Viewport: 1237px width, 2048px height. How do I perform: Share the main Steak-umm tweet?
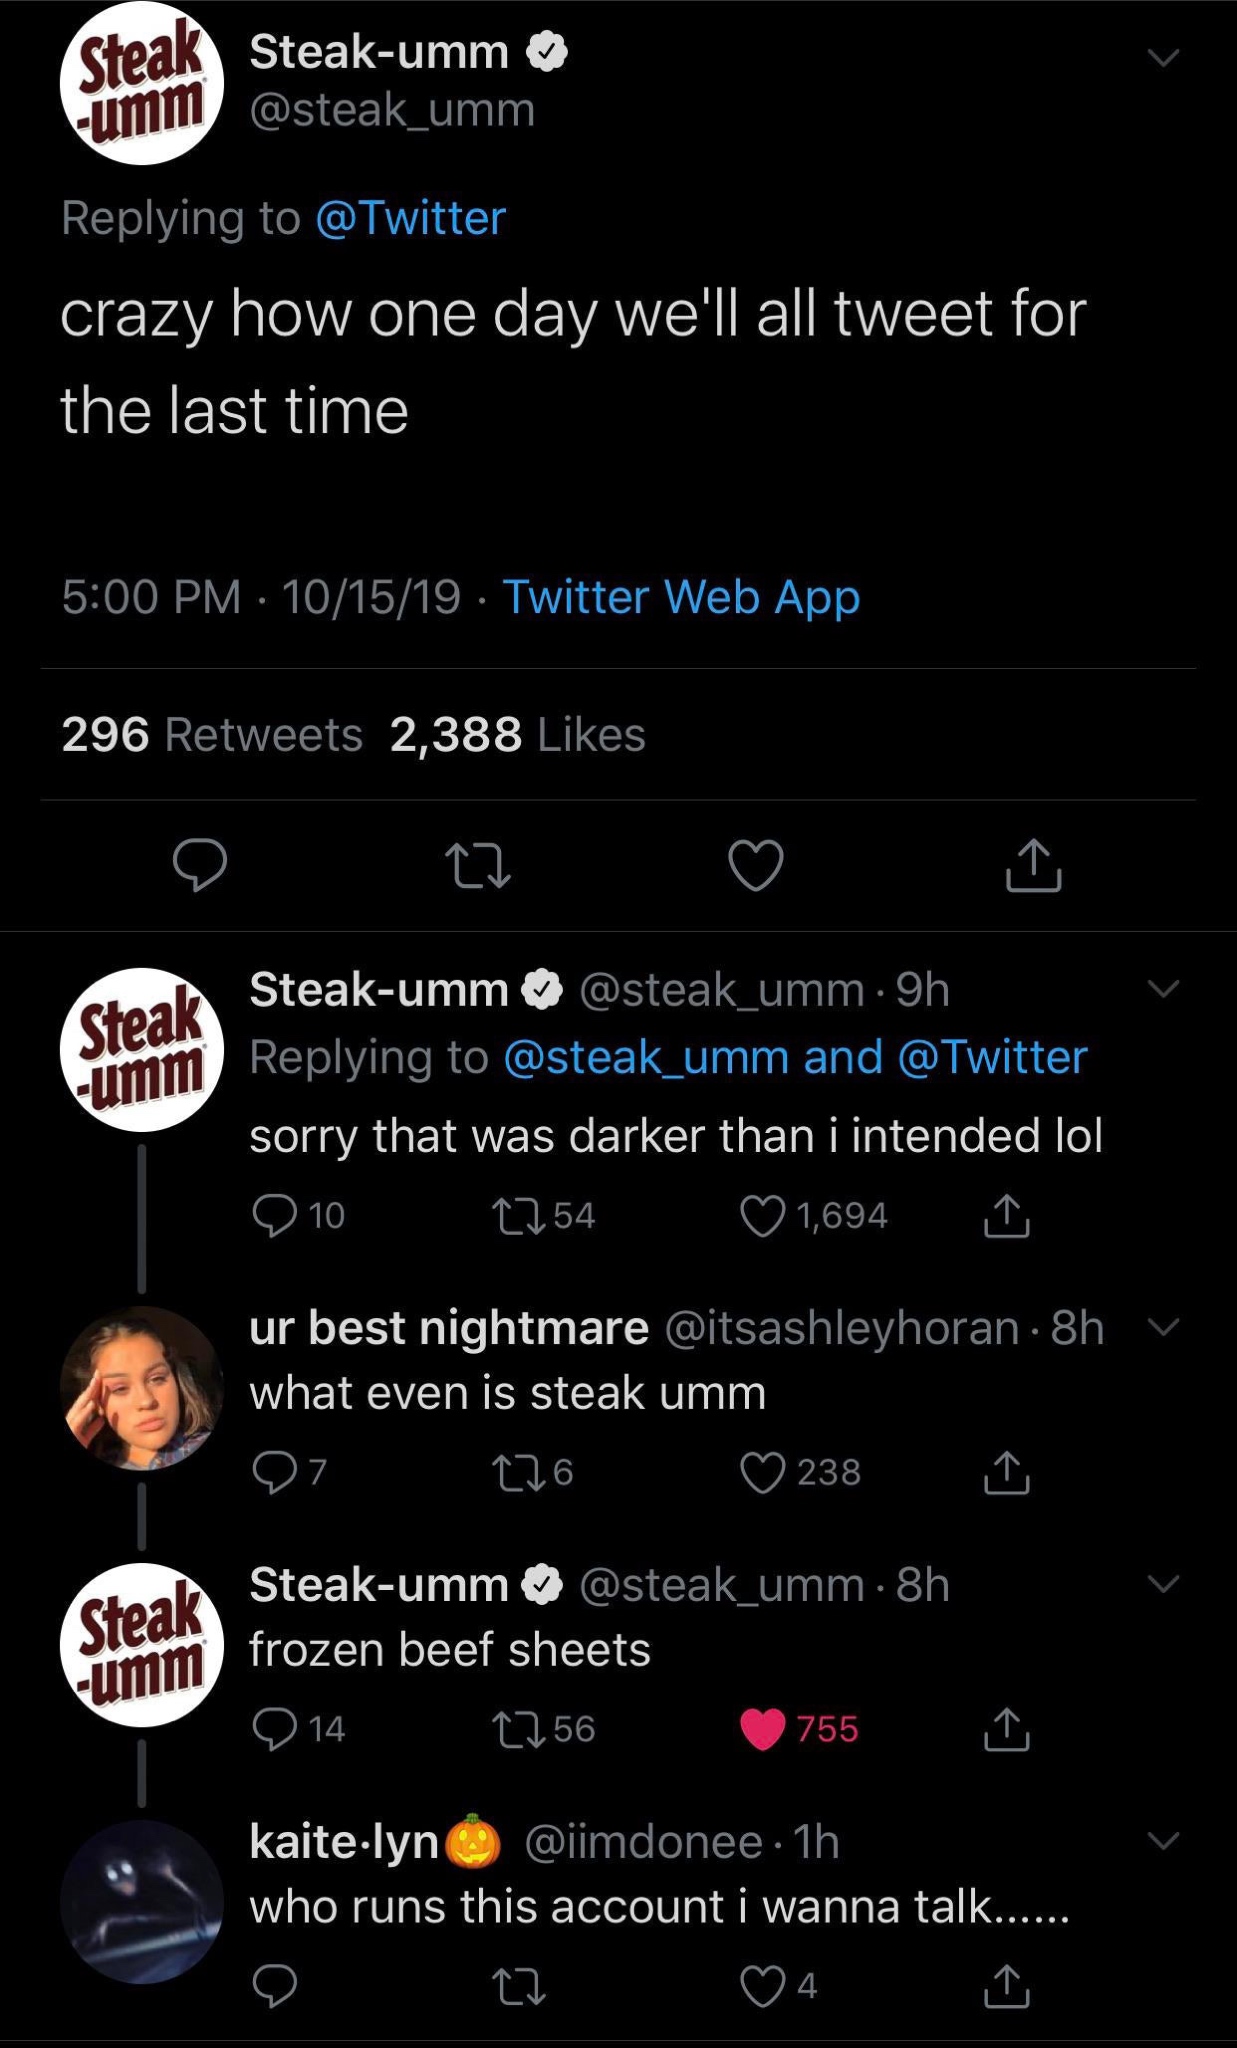[x=1033, y=866]
